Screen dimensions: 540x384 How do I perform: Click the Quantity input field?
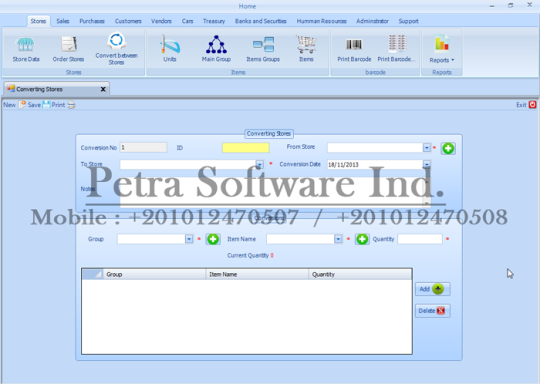click(x=420, y=239)
